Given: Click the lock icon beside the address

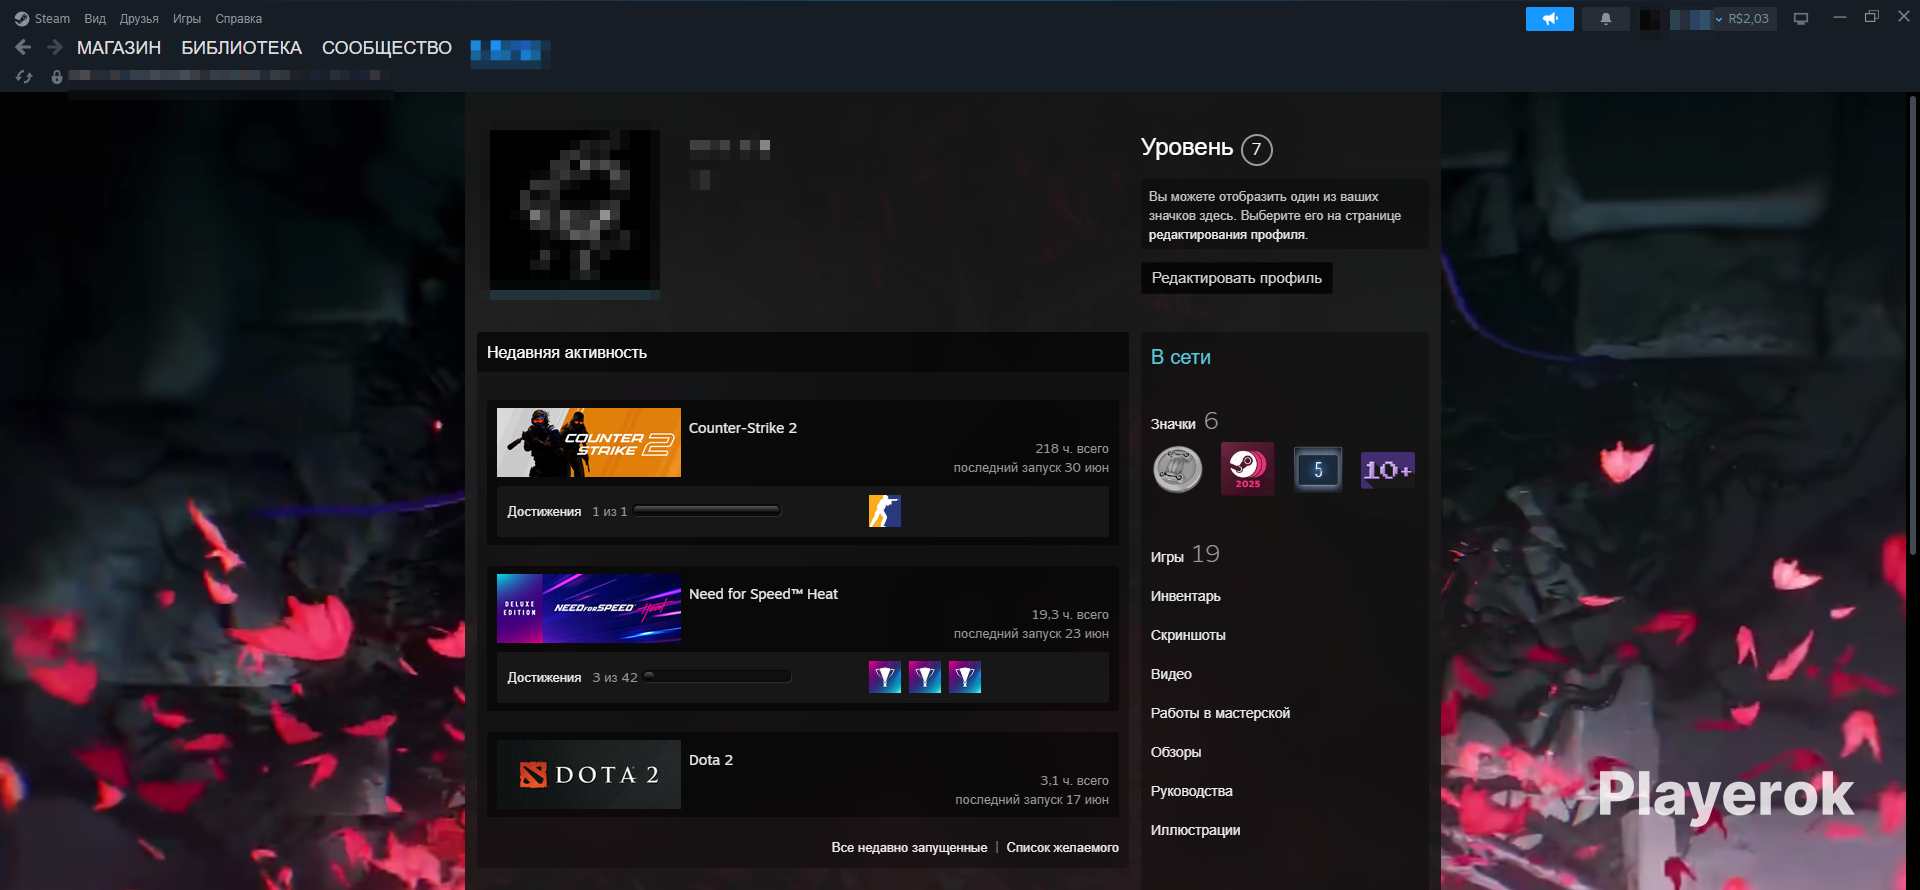Looking at the screenshot, I should (57, 76).
